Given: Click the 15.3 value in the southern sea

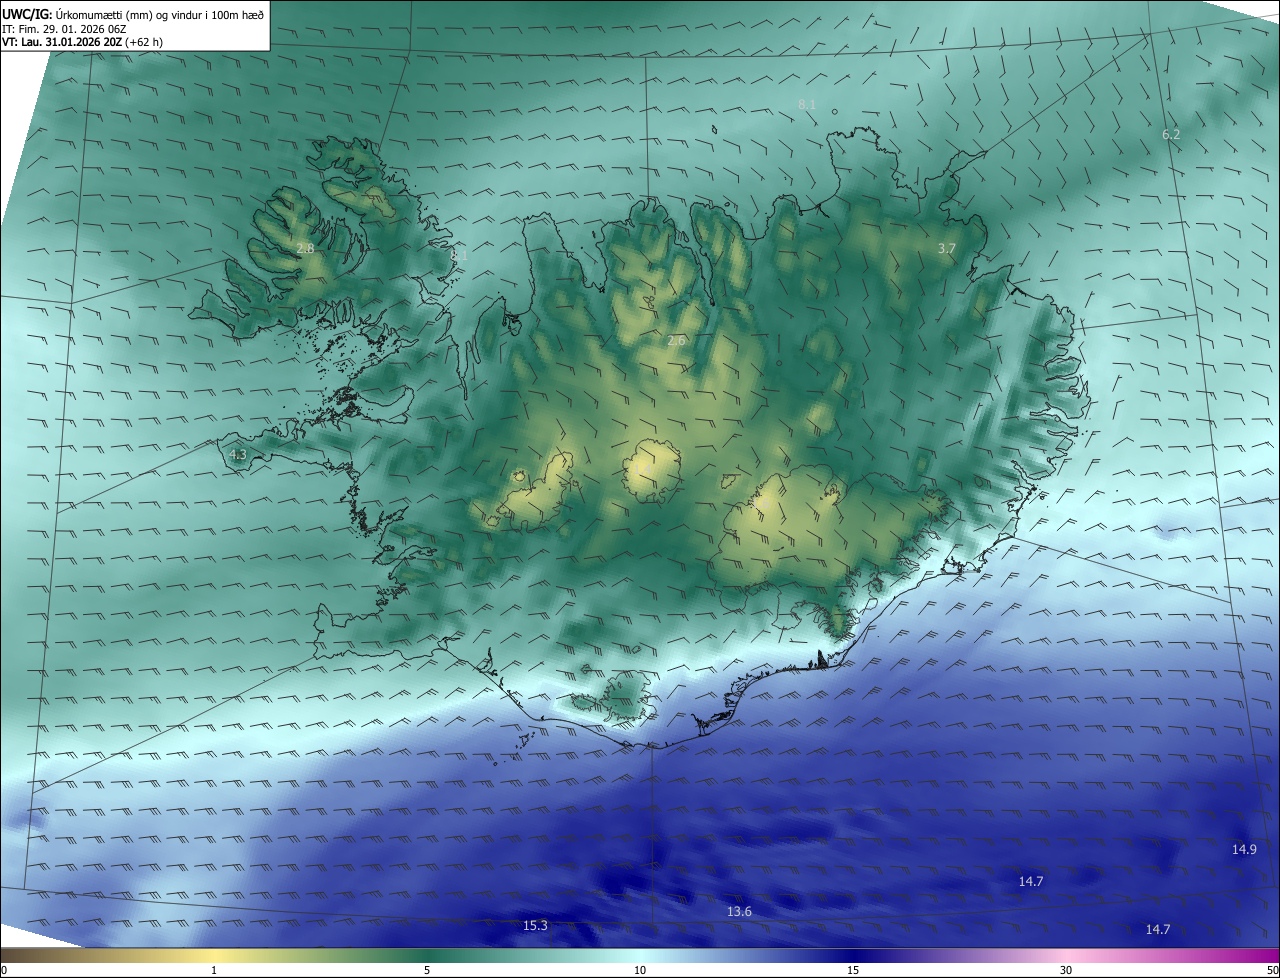Looking at the screenshot, I should tap(535, 925).
